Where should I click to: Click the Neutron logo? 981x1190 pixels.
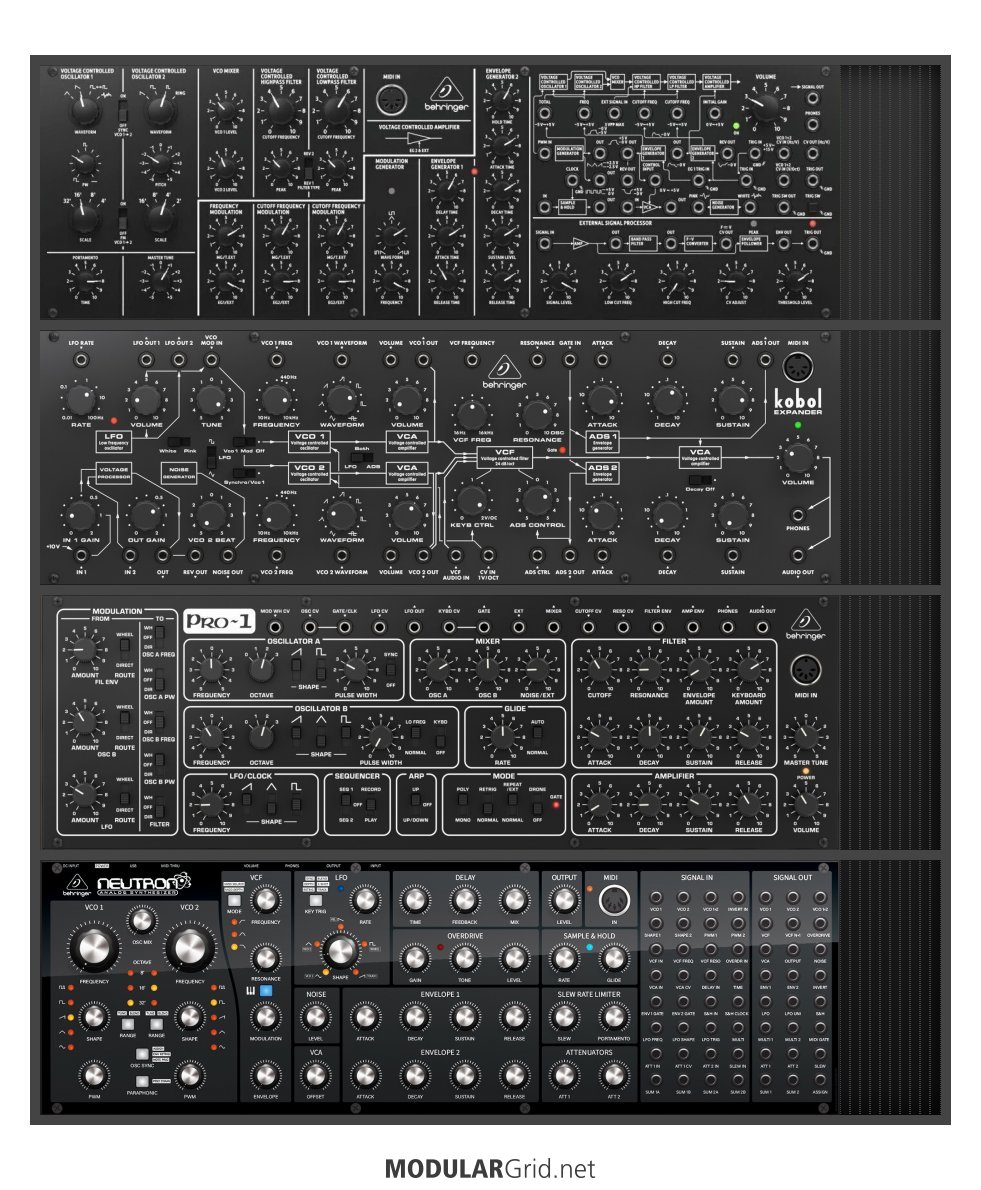click(x=144, y=883)
